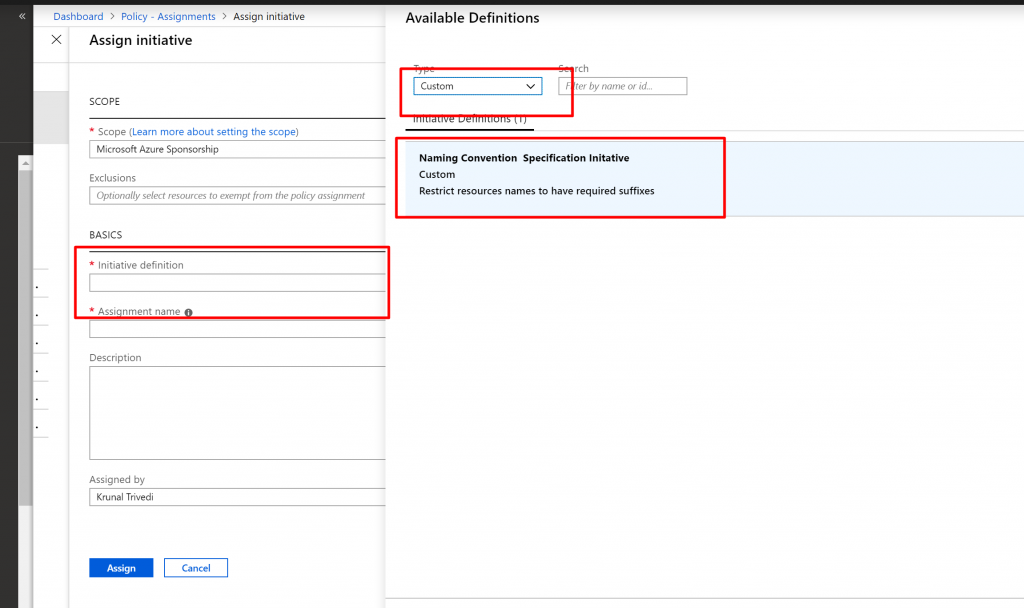Close the Assign initiative blade
The image size is (1024, 608).
coord(56,40)
